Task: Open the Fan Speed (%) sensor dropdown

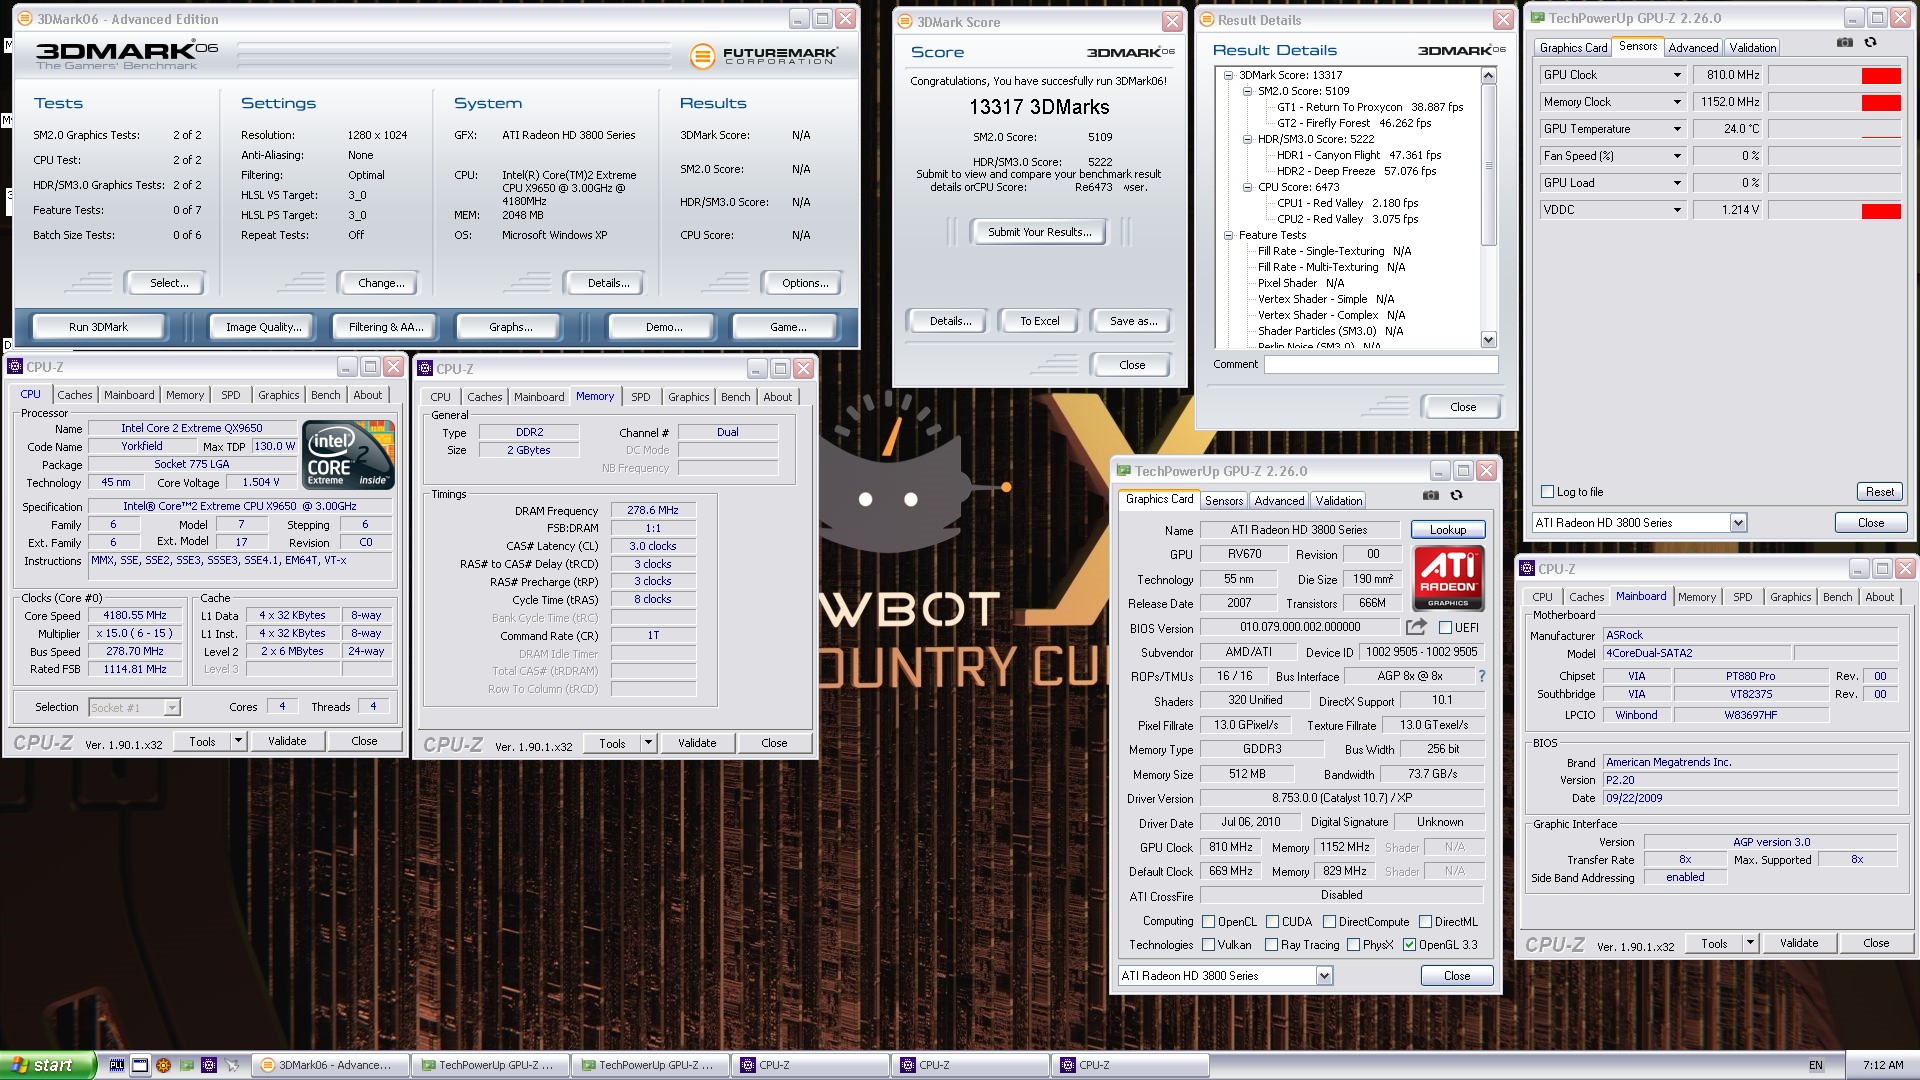Action: click(1677, 156)
